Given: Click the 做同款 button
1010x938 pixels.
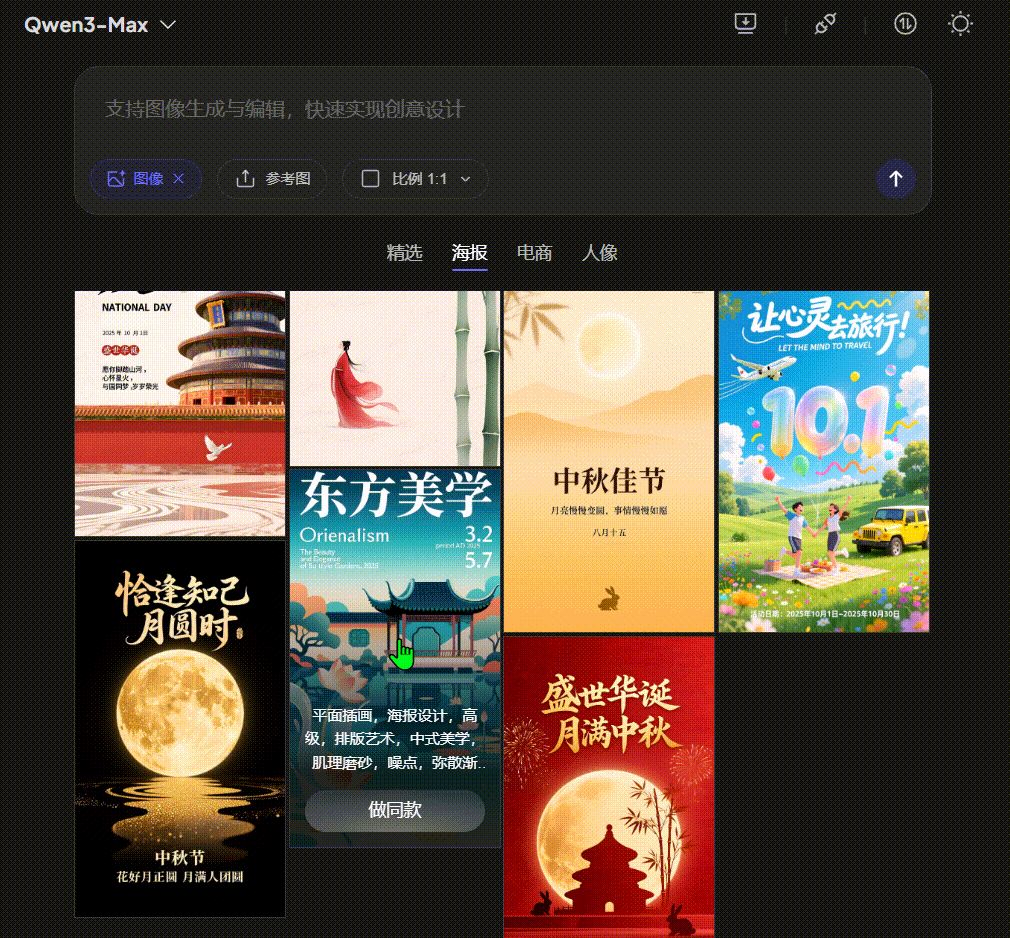Looking at the screenshot, I should [x=396, y=810].
